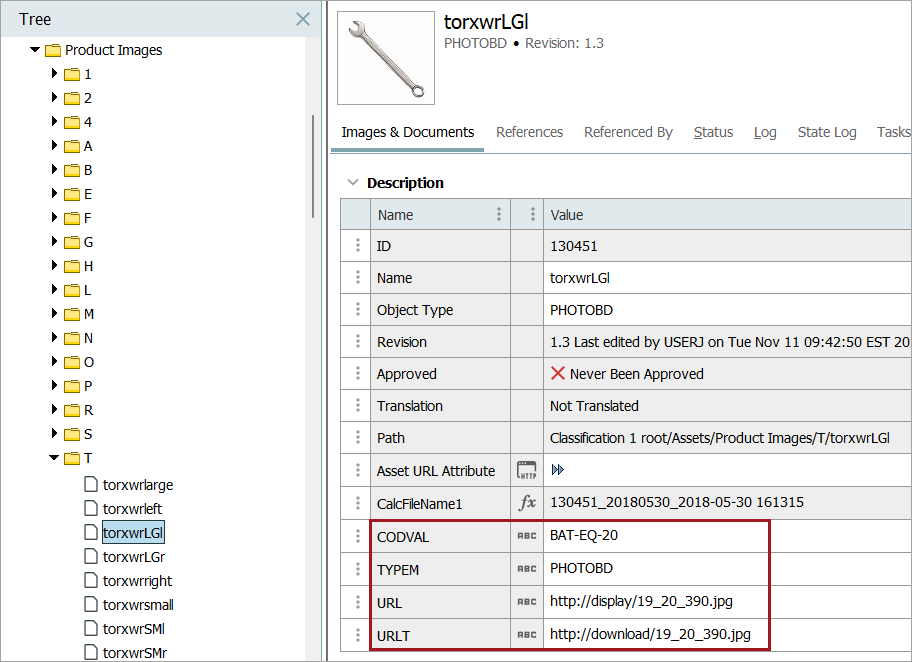
Task: Collapse the Product Images folder
Action: pos(35,50)
